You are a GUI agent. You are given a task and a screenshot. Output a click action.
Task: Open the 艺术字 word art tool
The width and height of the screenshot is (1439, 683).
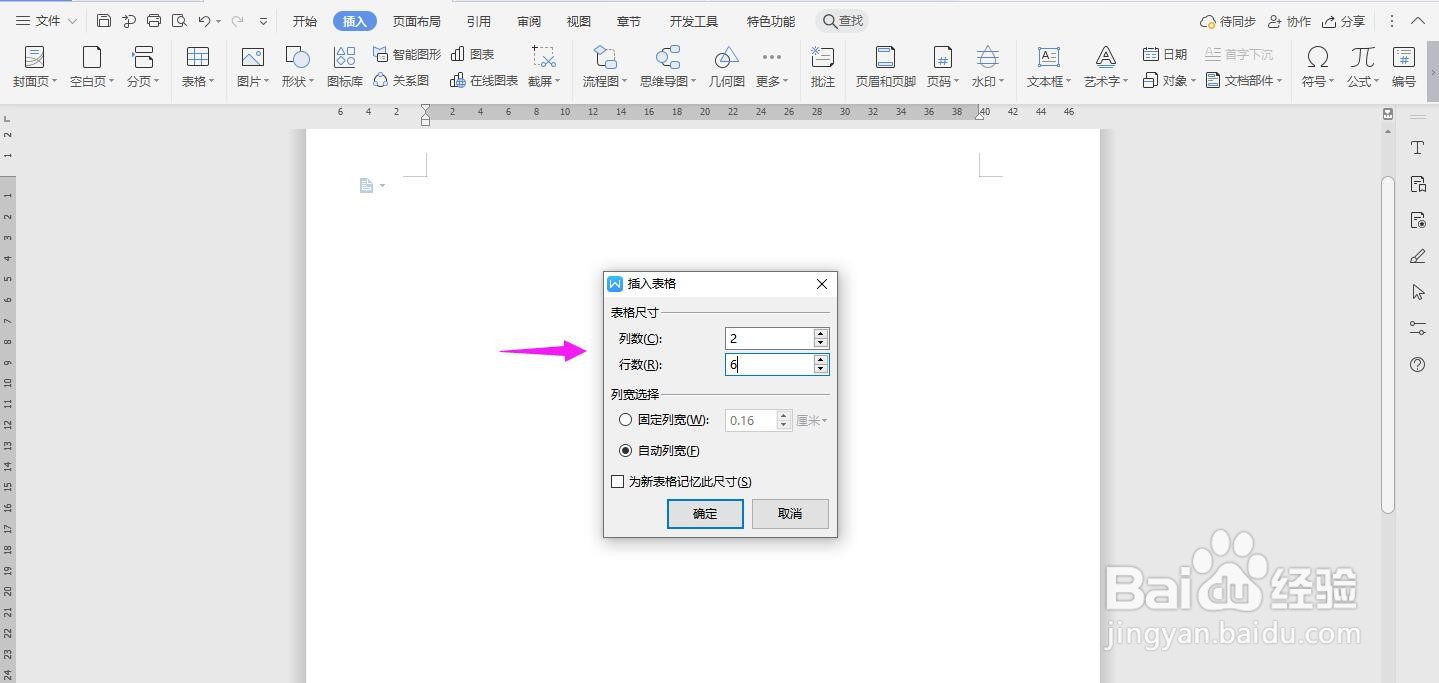coord(1106,67)
